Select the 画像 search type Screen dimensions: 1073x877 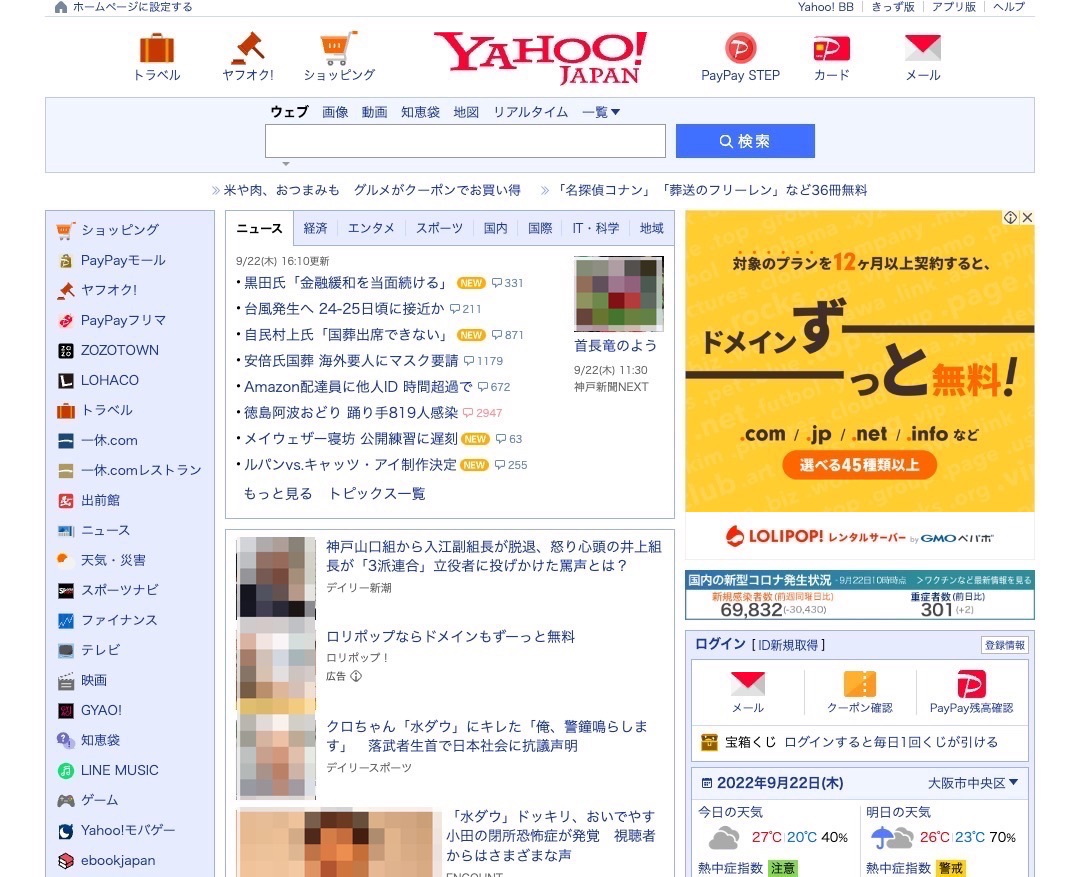(x=335, y=112)
